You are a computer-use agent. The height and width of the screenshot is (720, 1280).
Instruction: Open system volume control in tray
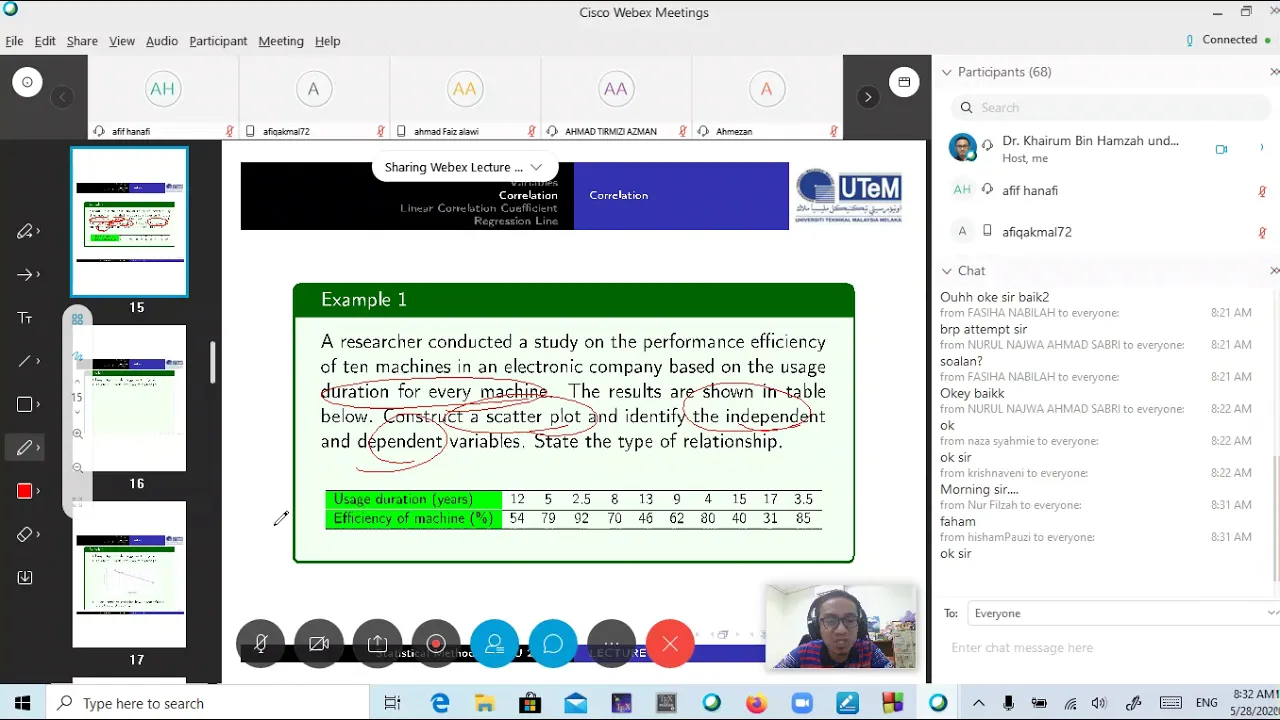point(1100,703)
